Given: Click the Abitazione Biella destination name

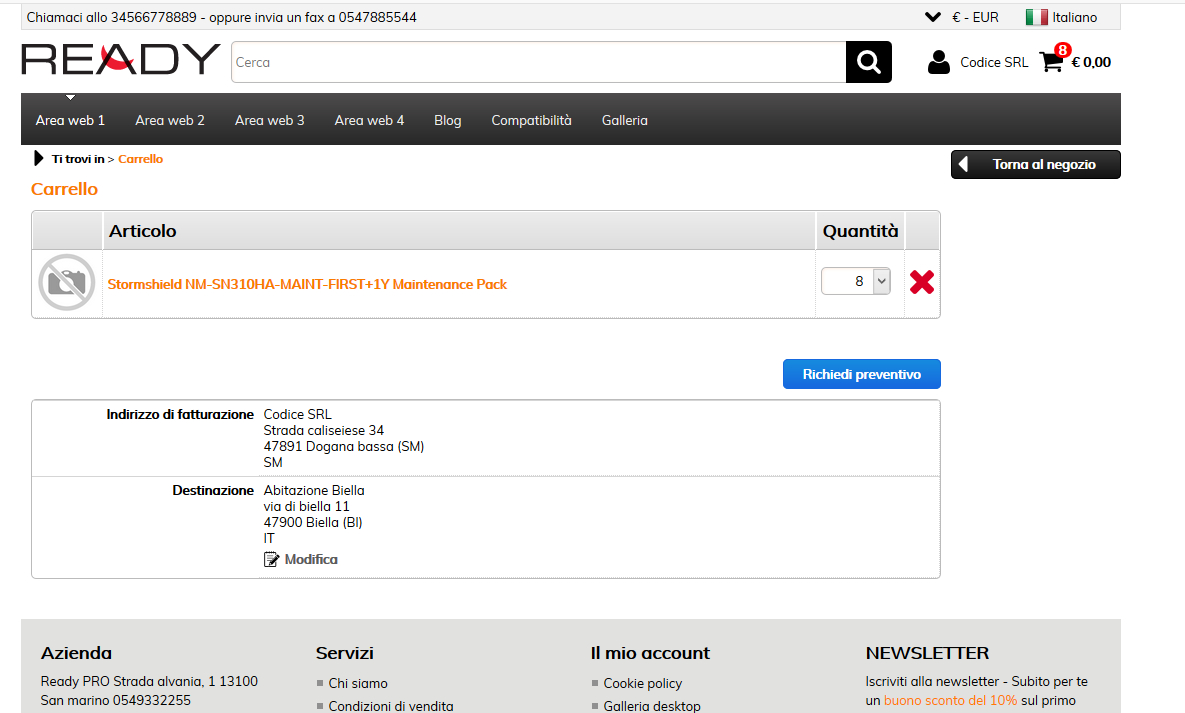Looking at the screenshot, I should [314, 491].
